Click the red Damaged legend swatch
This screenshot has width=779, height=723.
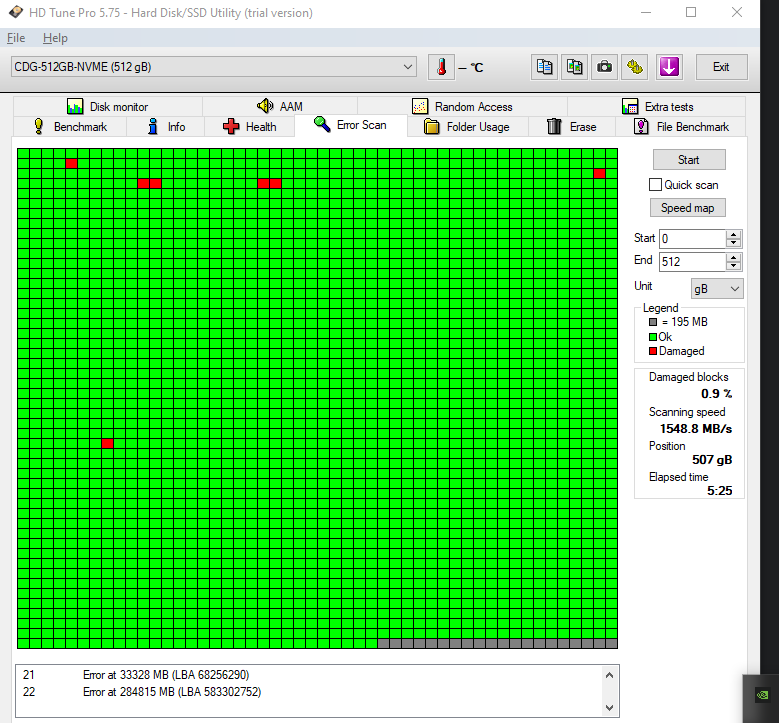click(x=653, y=351)
